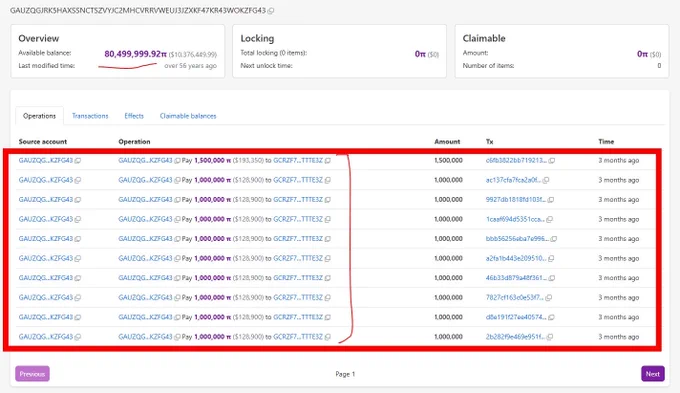Copy source account in row with tx 46b33d879a48f361

78,278
